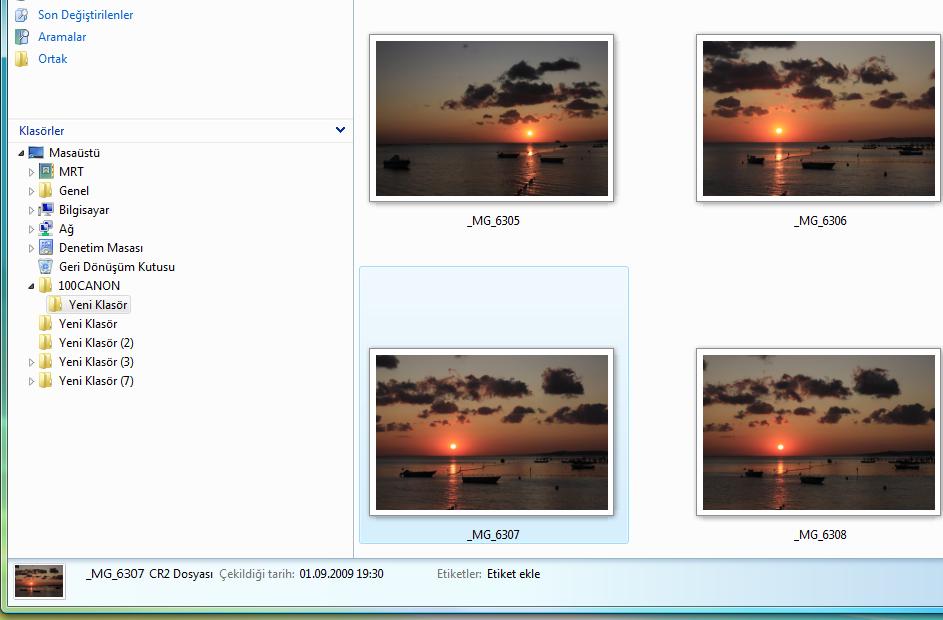Select Yeni Klasör (2) in the tree
943x620 pixels.
pos(96,343)
